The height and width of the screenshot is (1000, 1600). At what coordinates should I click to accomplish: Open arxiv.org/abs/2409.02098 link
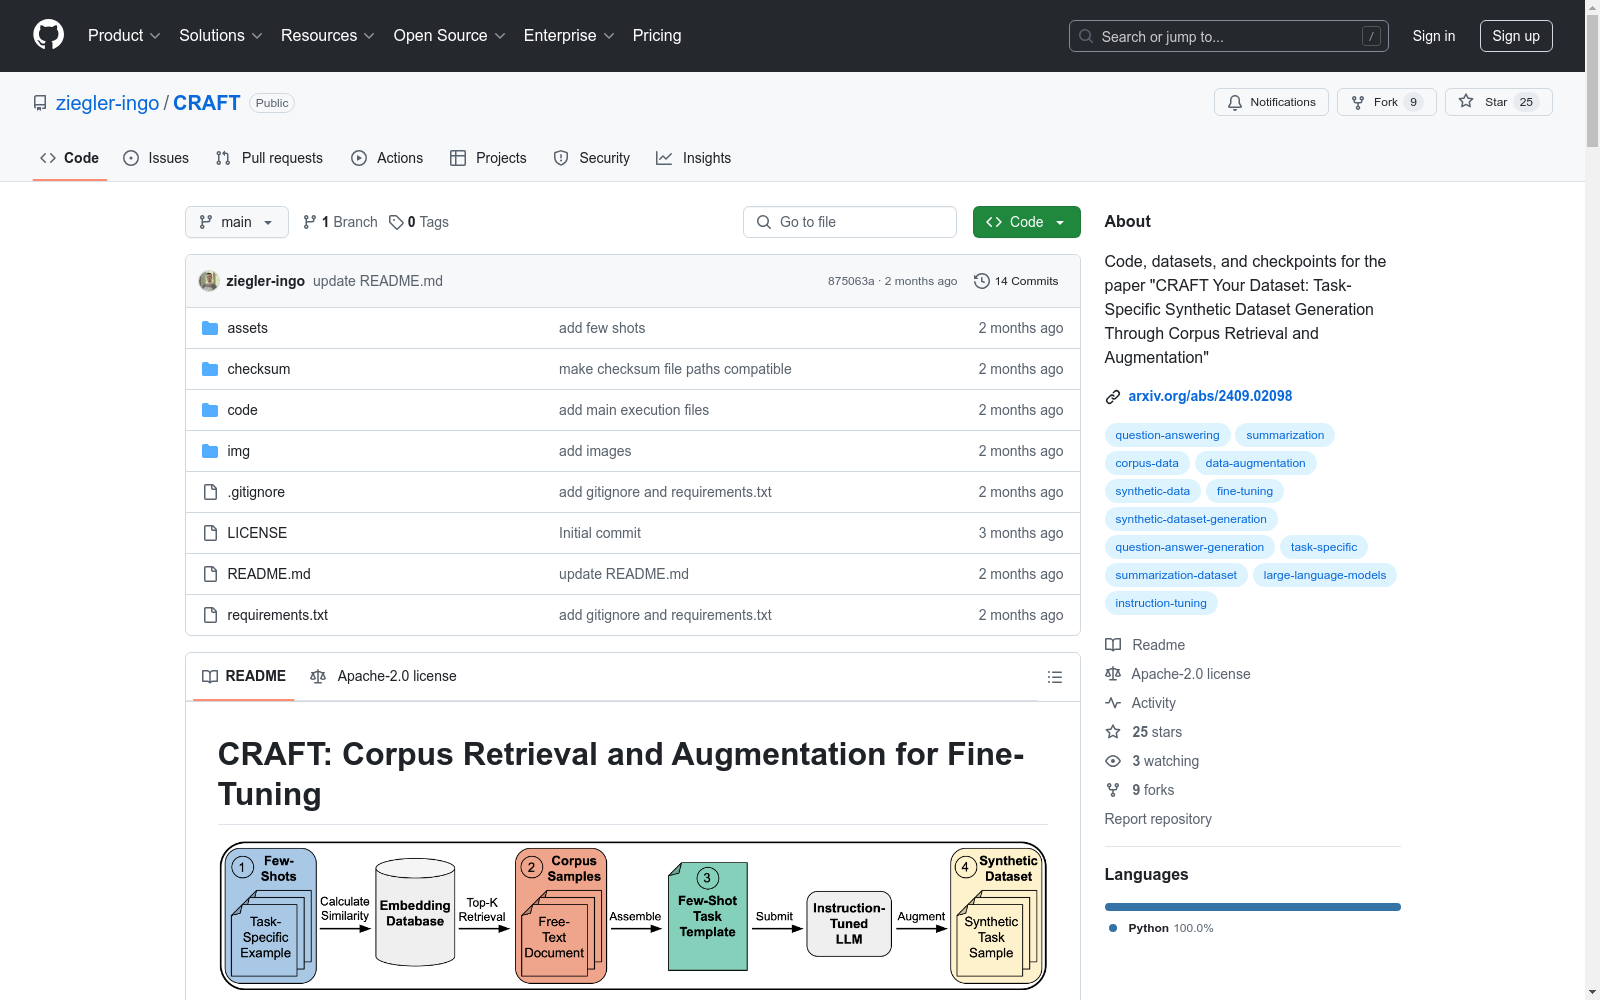pyautogui.click(x=1210, y=396)
